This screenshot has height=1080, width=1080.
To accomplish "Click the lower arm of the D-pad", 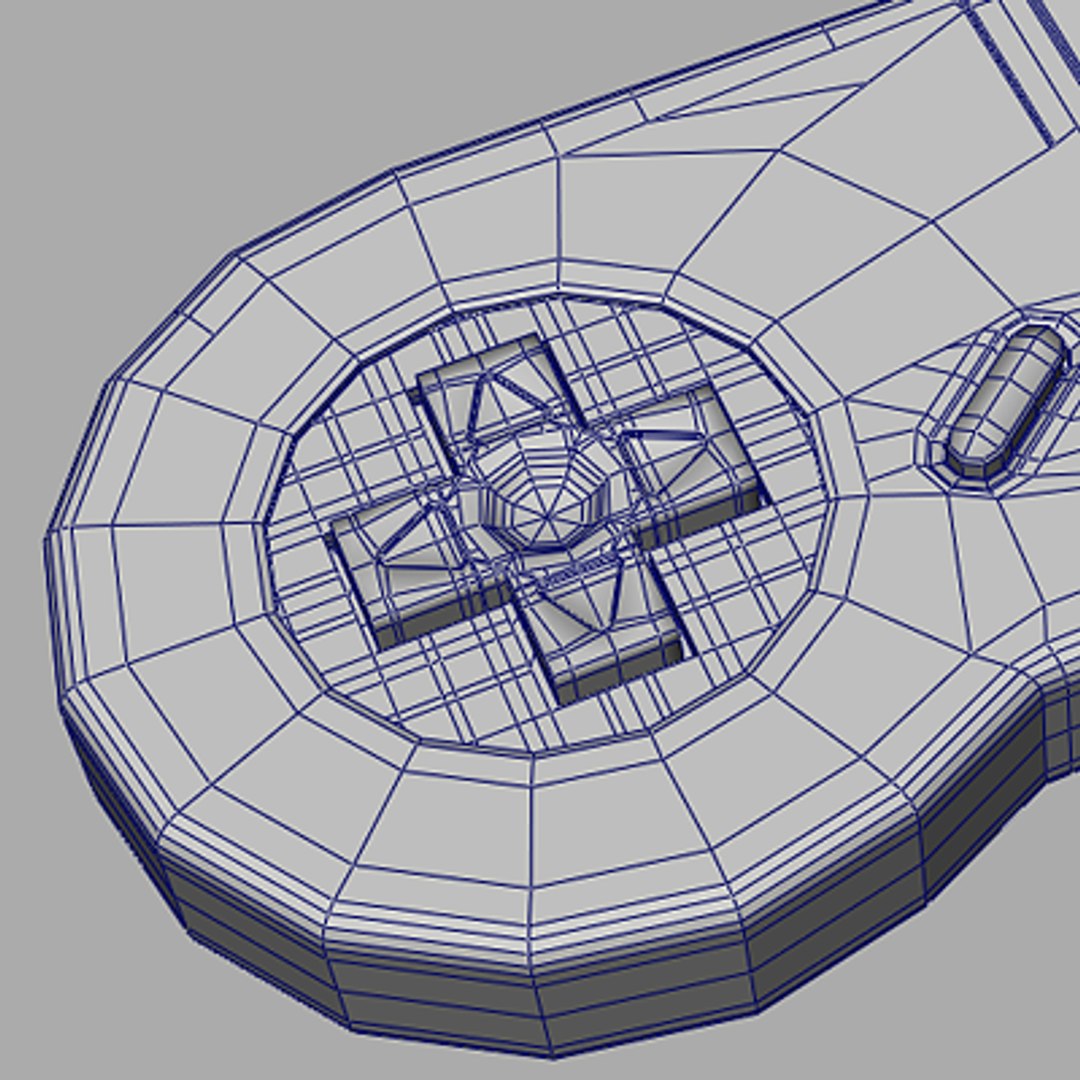I will (x=606, y=630).
